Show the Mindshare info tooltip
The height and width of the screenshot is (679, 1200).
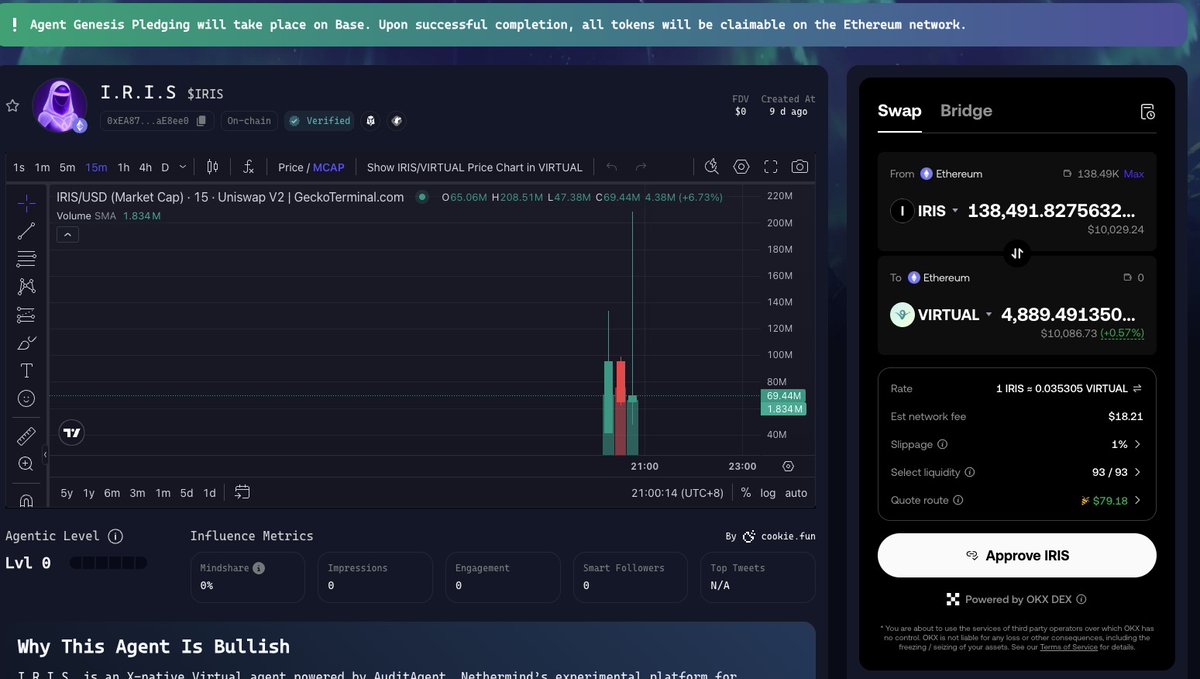click(259, 568)
